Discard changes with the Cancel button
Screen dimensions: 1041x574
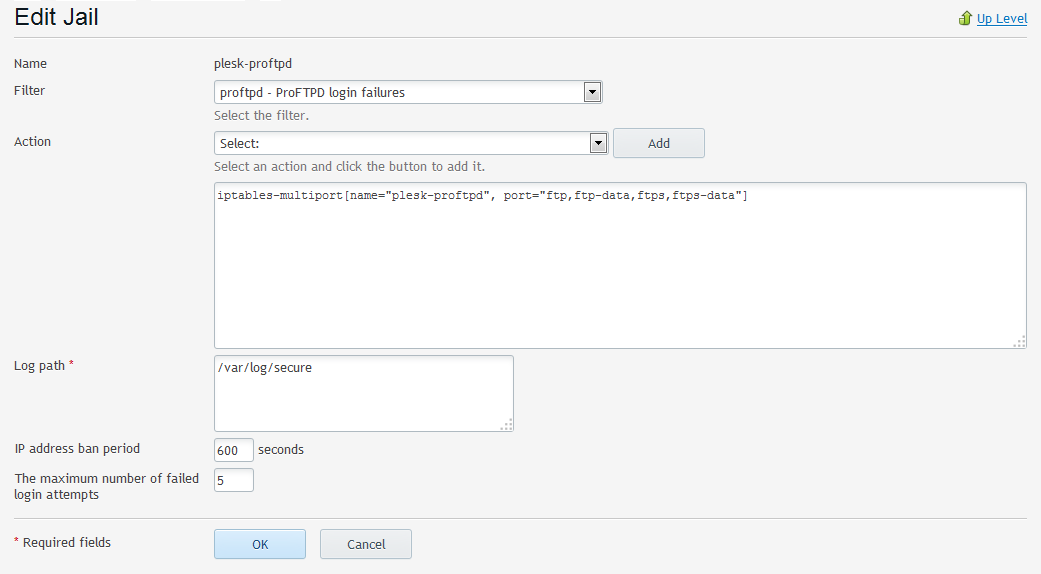(366, 544)
